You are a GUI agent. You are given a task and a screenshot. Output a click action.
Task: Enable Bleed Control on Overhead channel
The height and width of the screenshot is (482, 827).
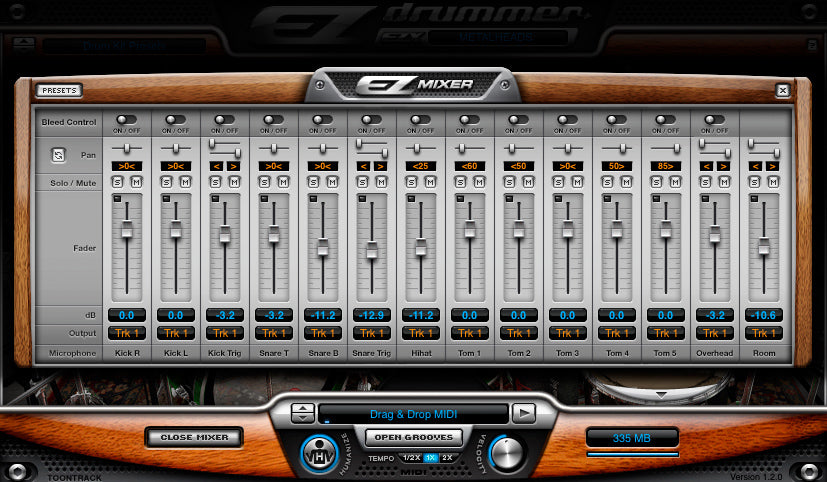(x=714, y=119)
